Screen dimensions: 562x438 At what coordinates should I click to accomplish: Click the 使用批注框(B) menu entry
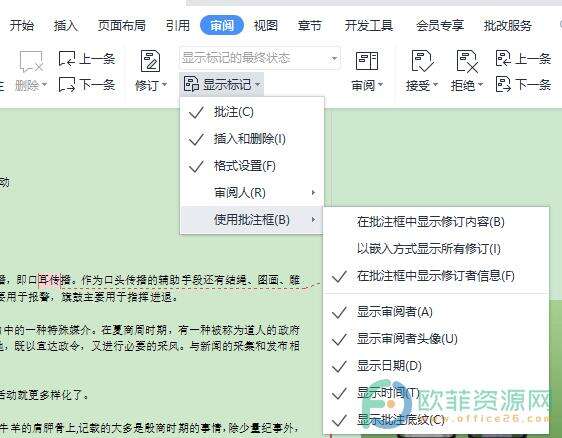pyautogui.click(x=252, y=220)
